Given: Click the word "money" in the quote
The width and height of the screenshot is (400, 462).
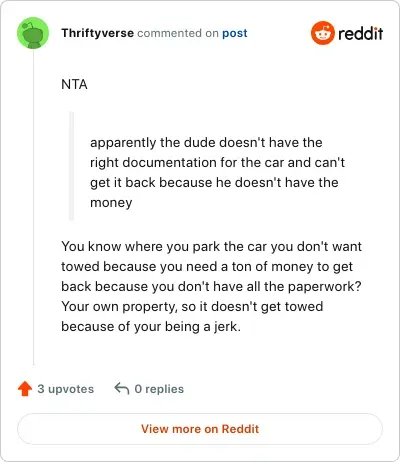Looking at the screenshot, I should 111,203.
